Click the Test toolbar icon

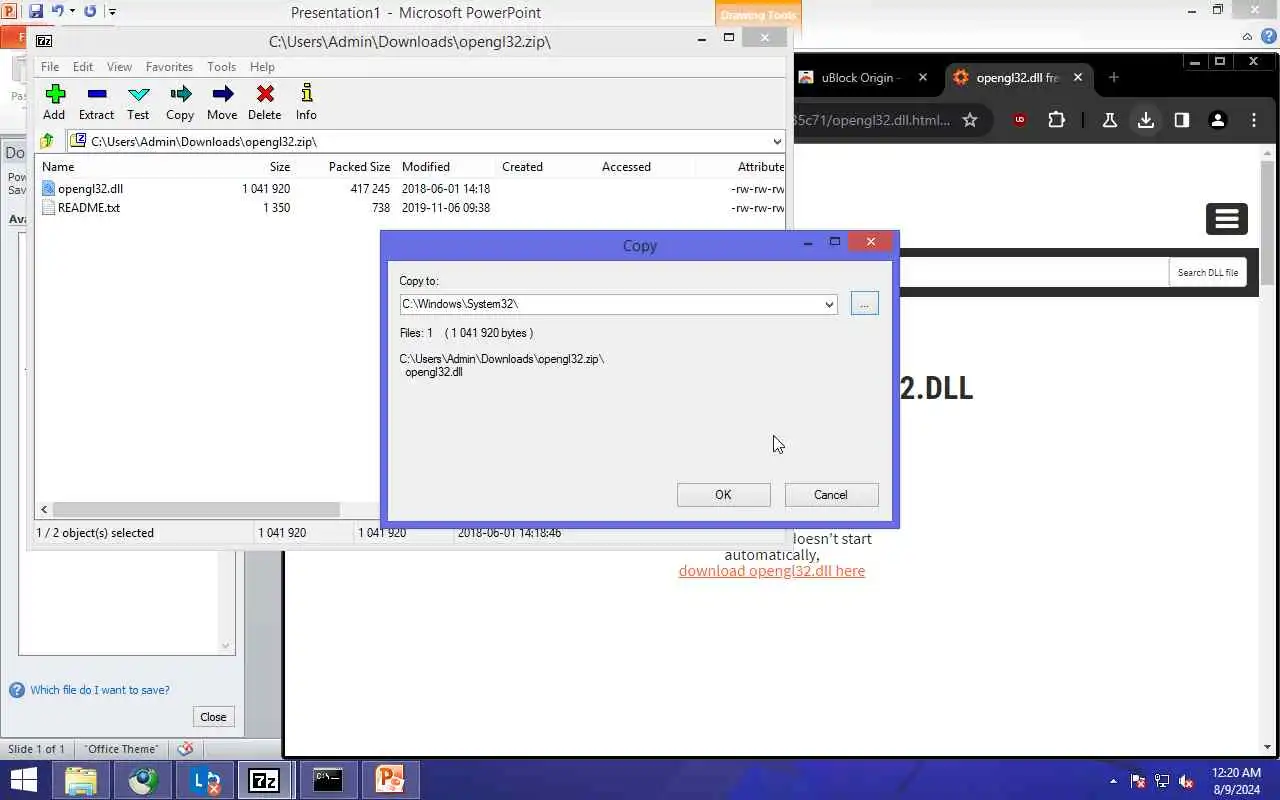pyautogui.click(x=138, y=102)
